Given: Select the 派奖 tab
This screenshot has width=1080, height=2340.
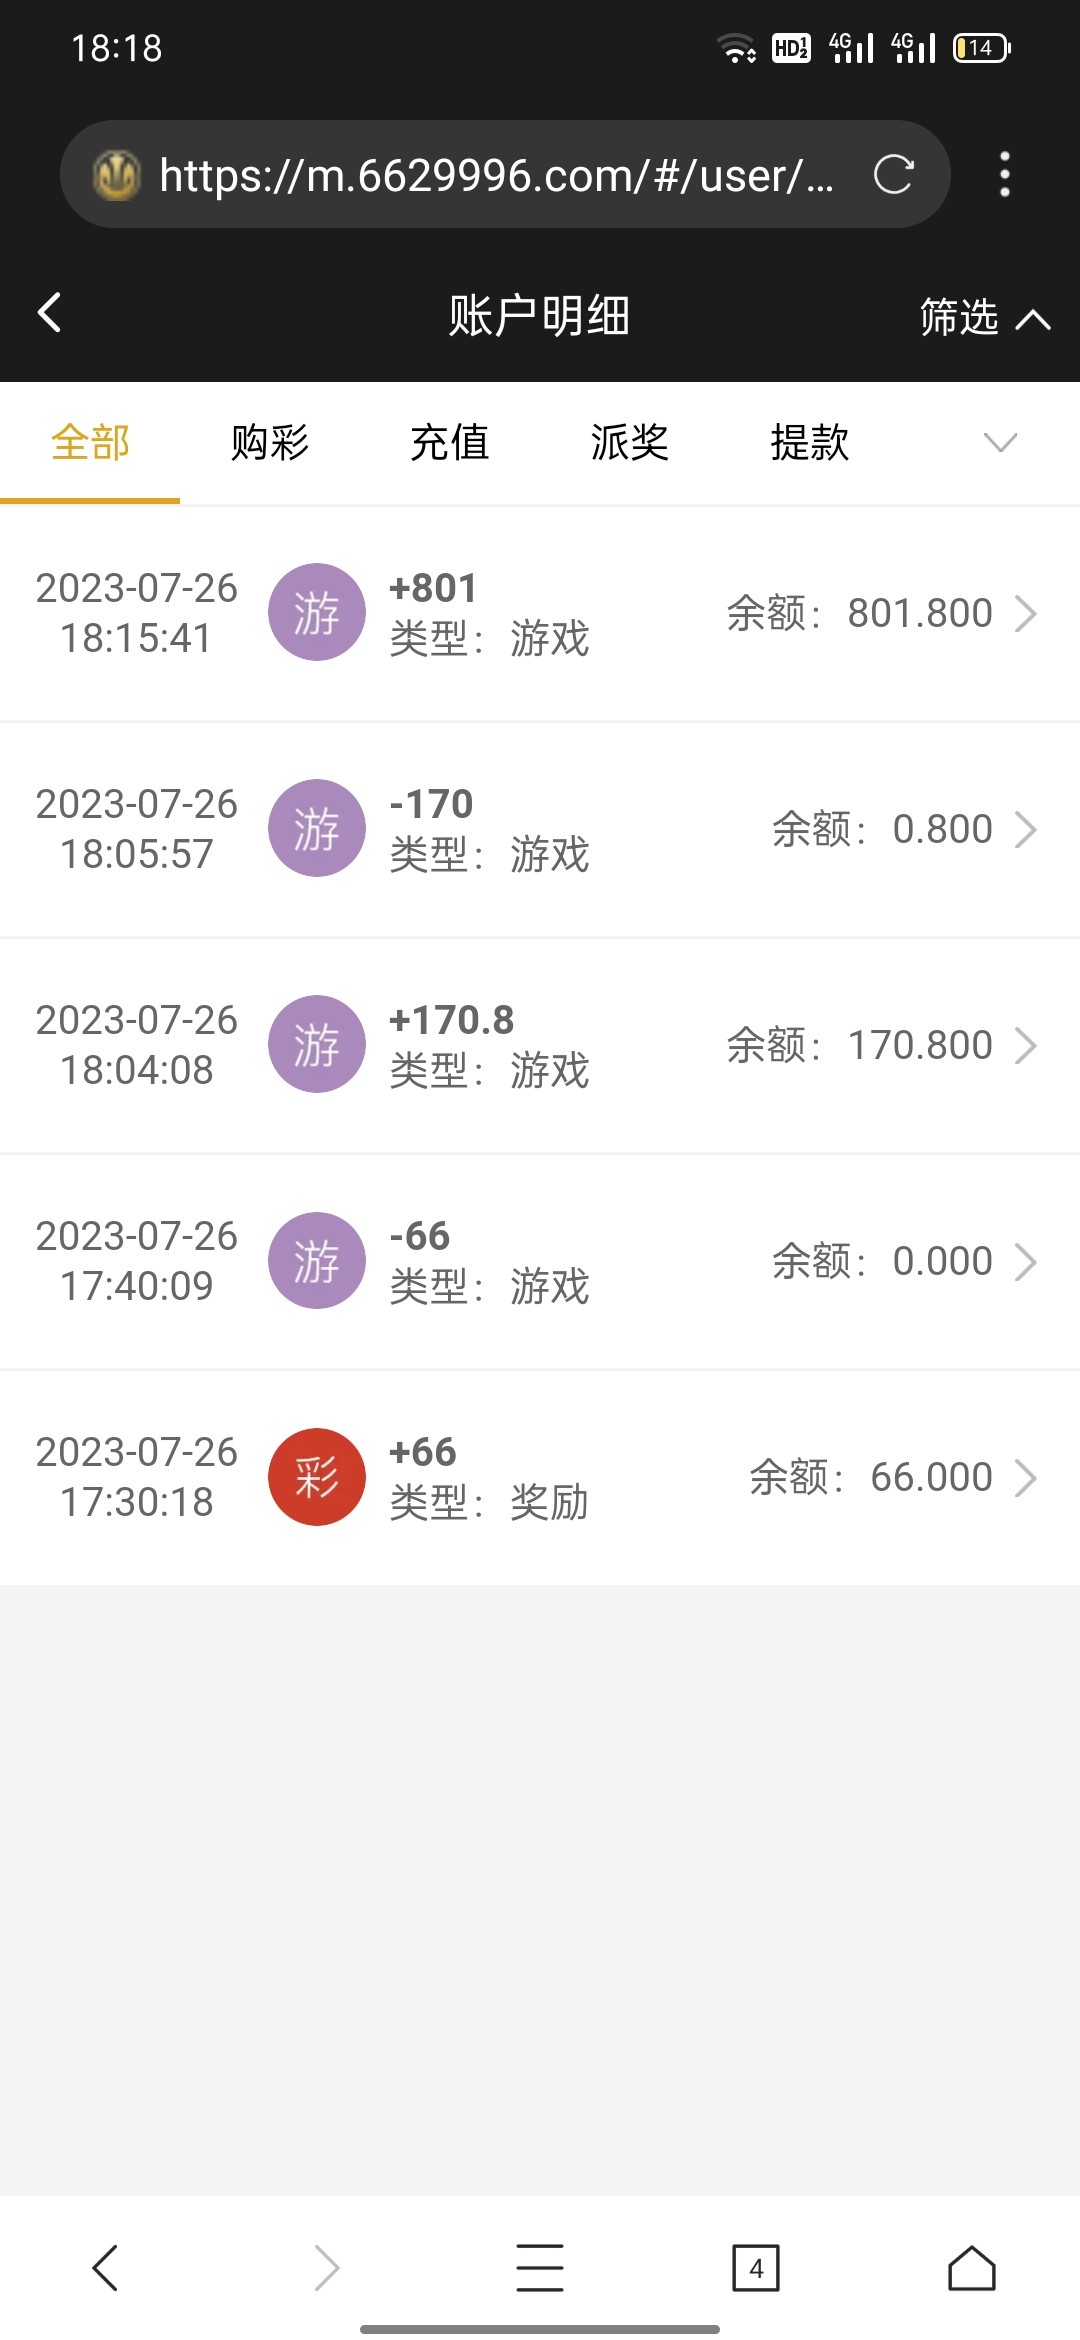Looking at the screenshot, I should coord(630,442).
